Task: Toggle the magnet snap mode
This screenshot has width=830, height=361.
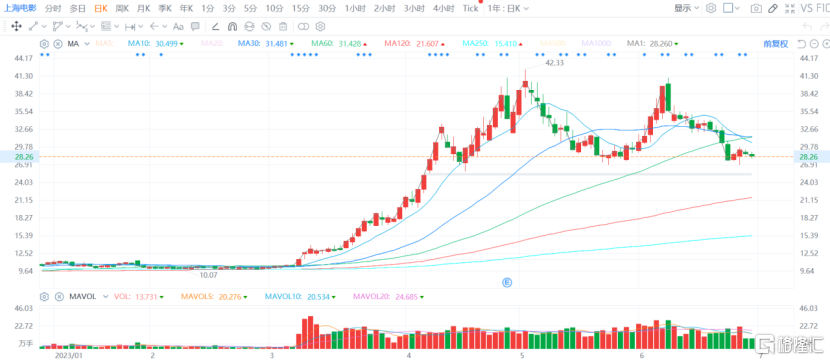Action: click(x=232, y=26)
